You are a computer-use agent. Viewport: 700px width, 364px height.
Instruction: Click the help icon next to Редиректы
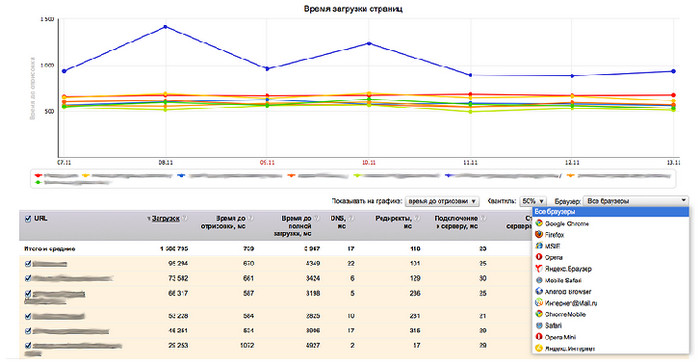pos(417,218)
